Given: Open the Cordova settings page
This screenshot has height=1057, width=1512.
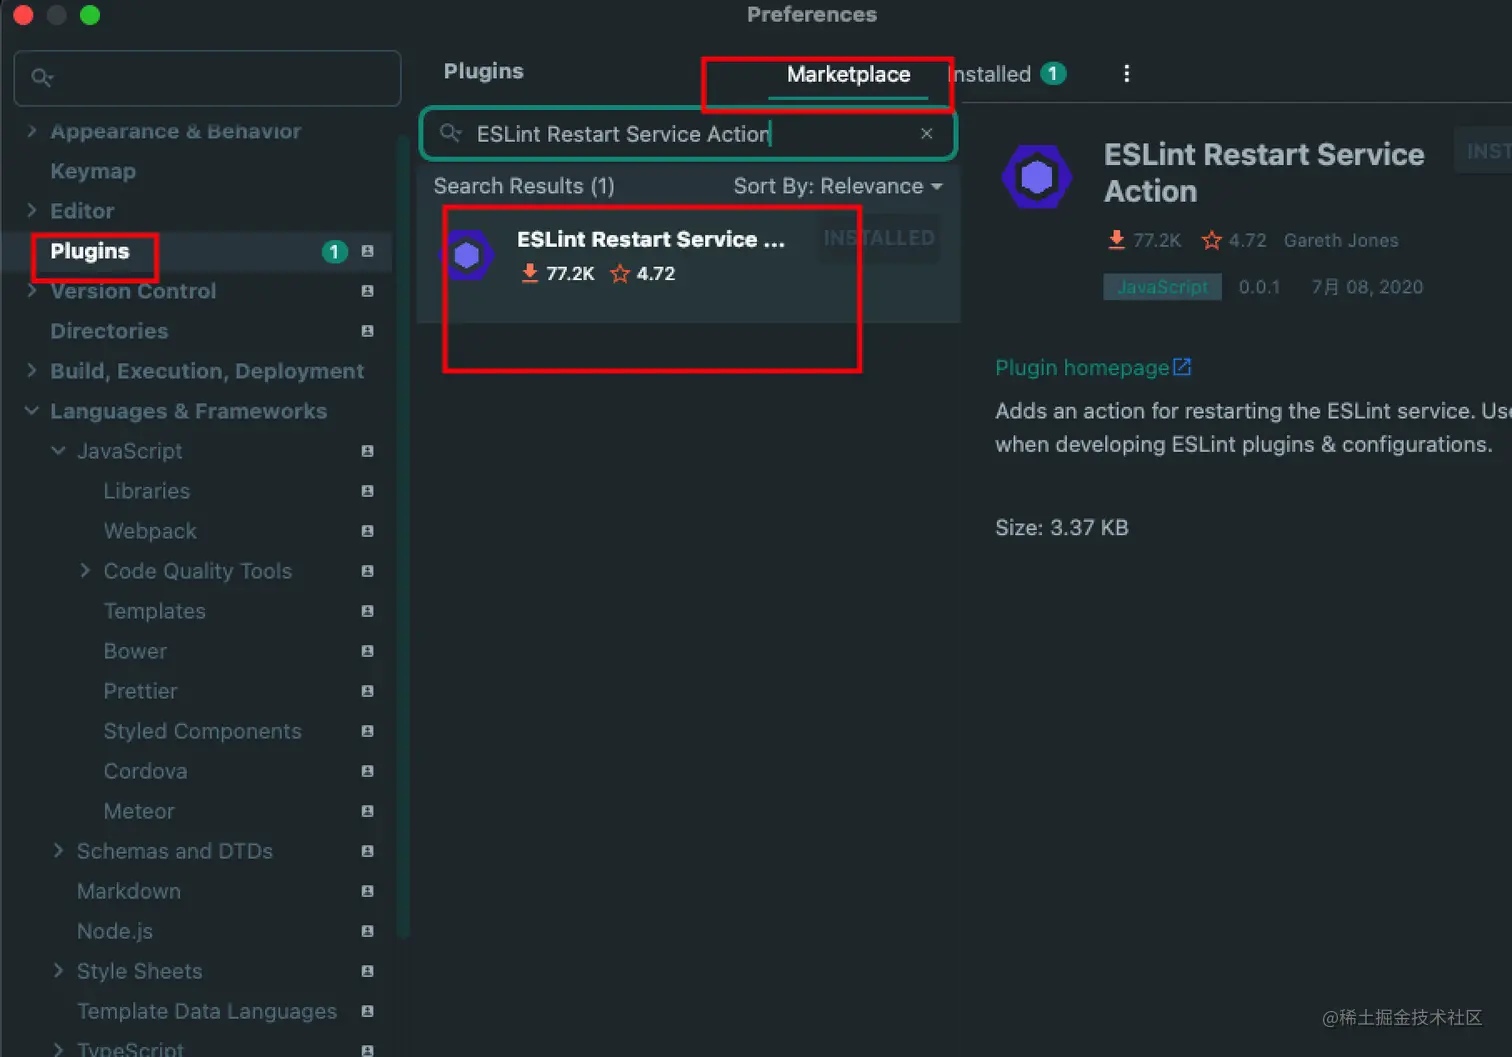Looking at the screenshot, I should [145, 771].
